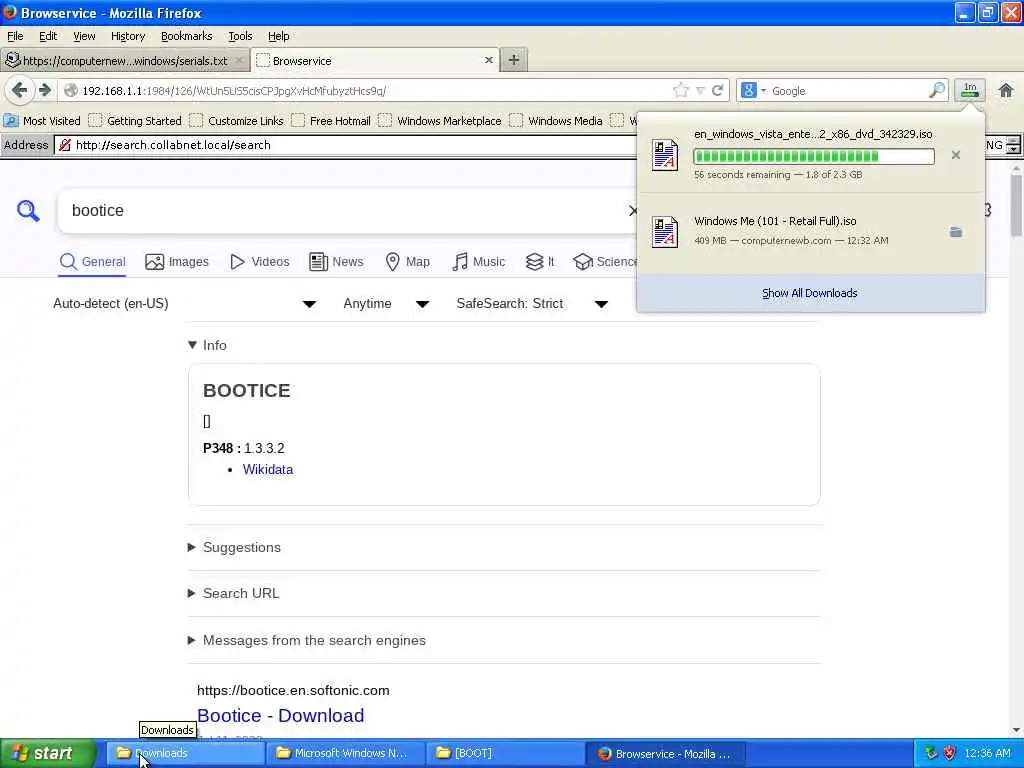Screen dimensions: 1024x768
Task: Open containing folder for Windows Me ISO
Action: (956, 232)
